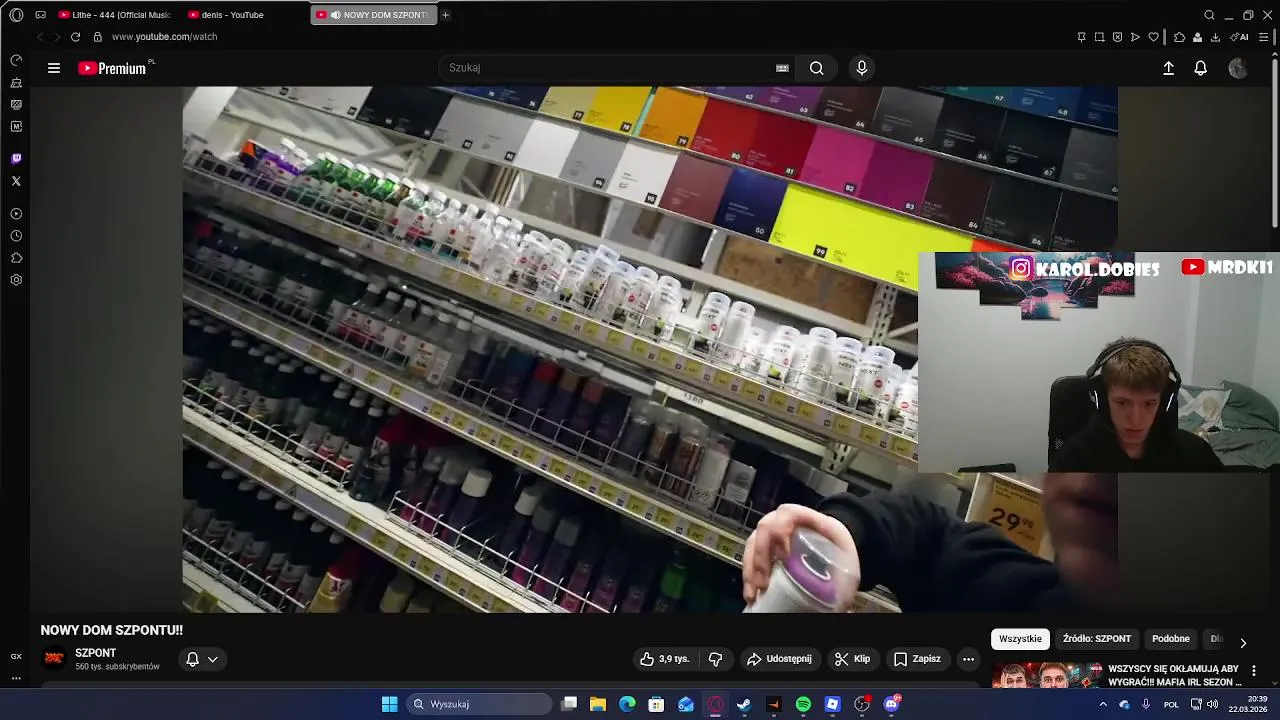Dislike the video with thumbs down
The image size is (1280, 720).
tap(715, 659)
